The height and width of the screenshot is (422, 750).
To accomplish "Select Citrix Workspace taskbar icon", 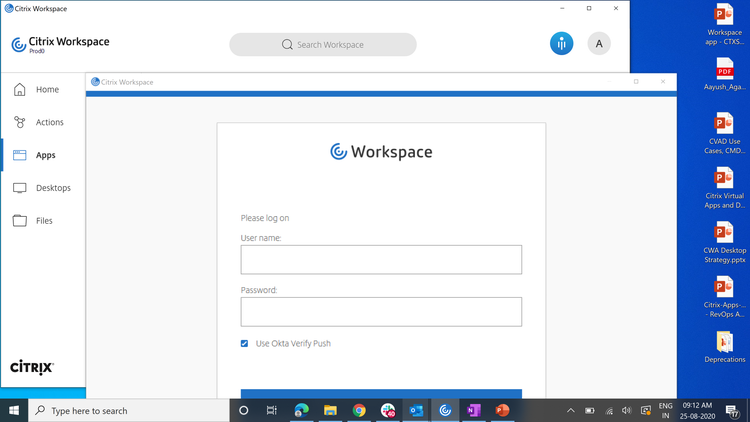I will (445, 411).
